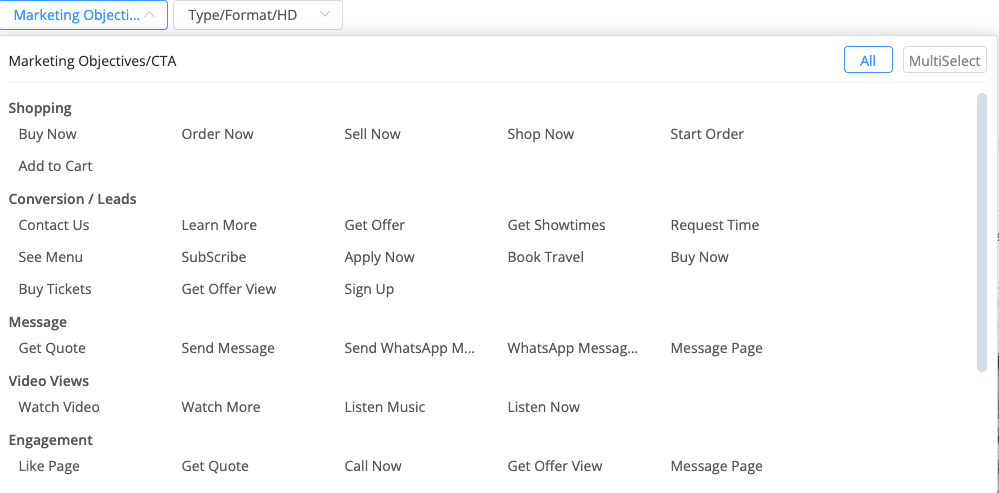This screenshot has width=999, height=493.
Task: Enable MultiSelect mode
Action: [944, 61]
